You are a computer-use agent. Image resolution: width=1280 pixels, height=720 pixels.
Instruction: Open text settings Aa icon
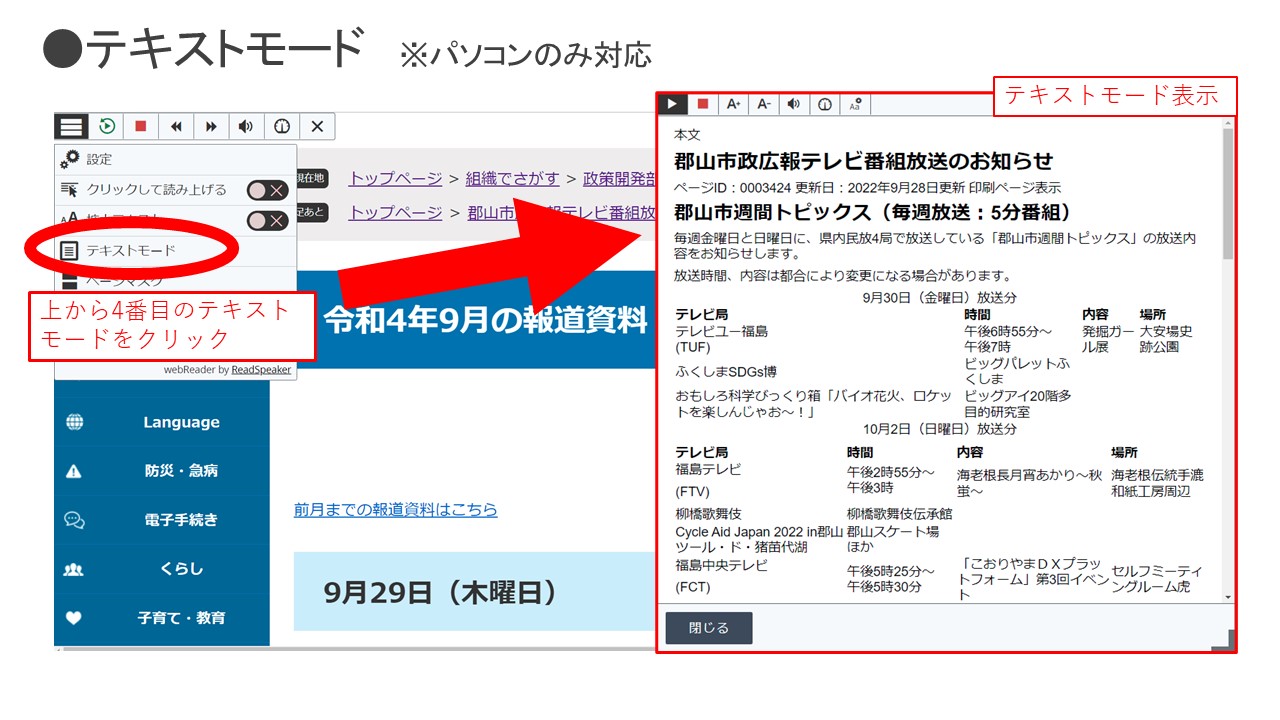tap(855, 104)
